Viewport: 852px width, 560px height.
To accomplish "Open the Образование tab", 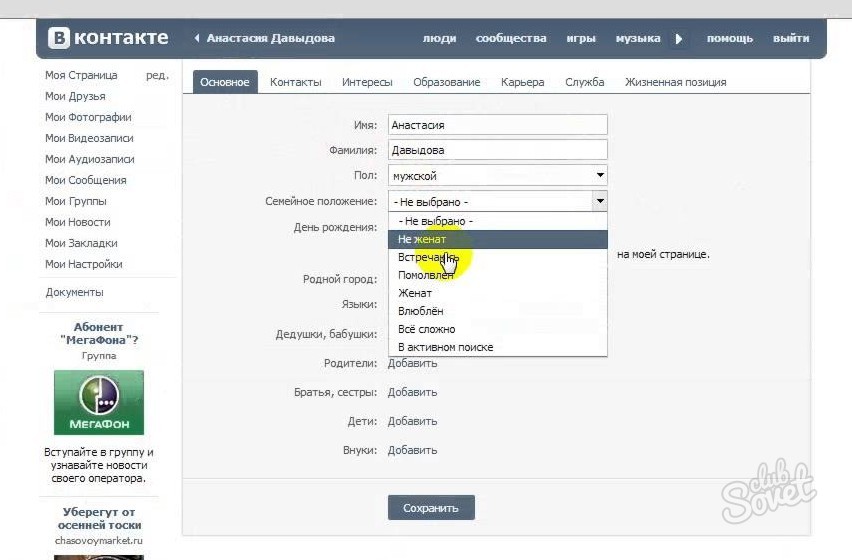I will [447, 82].
